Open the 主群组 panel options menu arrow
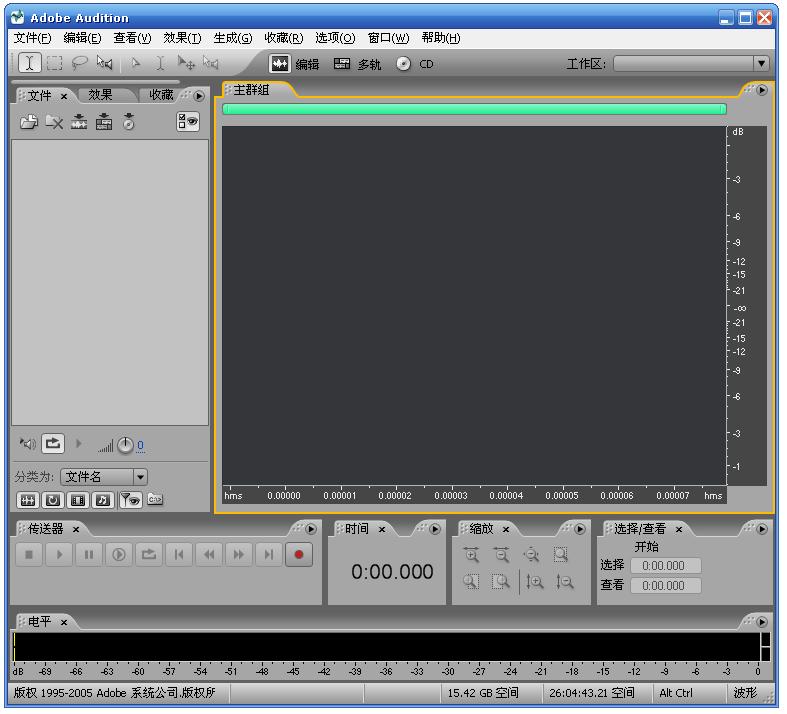The height and width of the screenshot is (714, 787). [762, 90]
